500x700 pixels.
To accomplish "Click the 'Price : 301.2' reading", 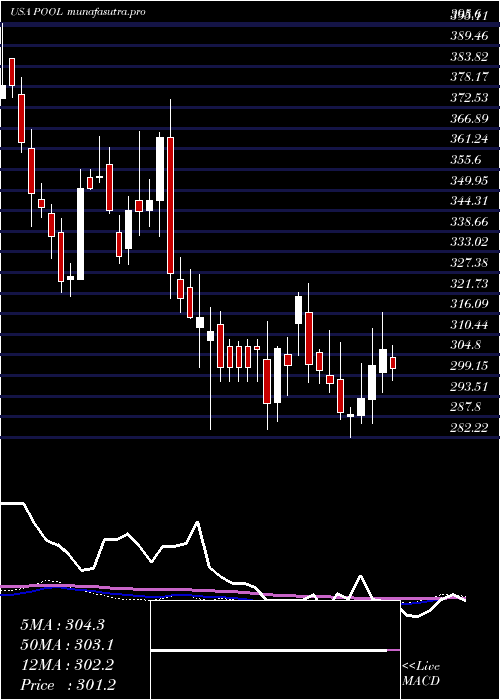I will tap(68, 685).
